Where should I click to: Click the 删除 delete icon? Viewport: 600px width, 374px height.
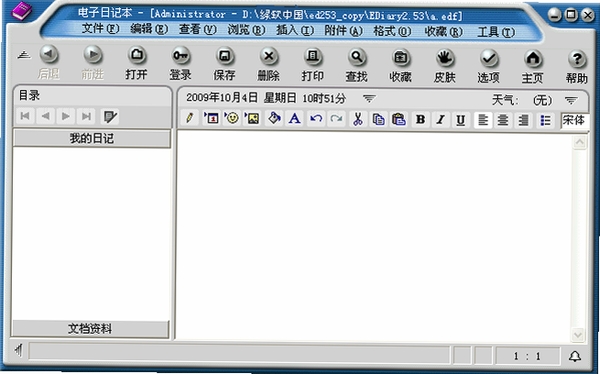[269, 57]
